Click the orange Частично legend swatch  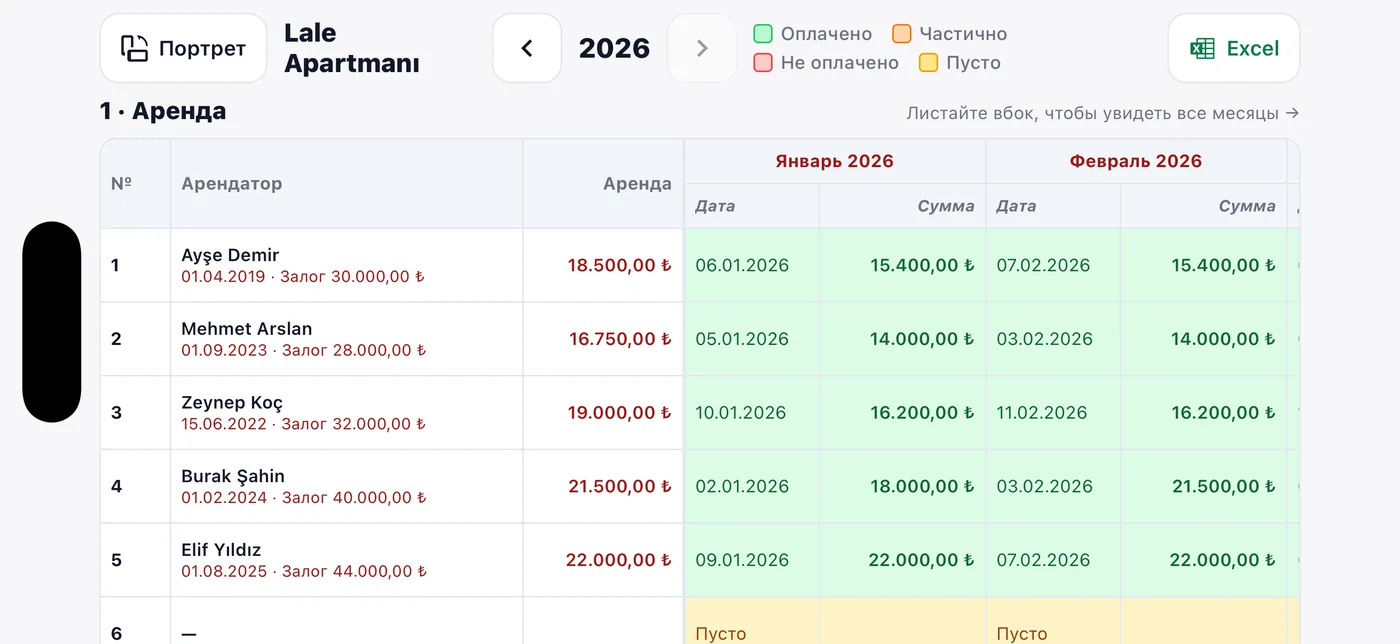coord(901,34)
